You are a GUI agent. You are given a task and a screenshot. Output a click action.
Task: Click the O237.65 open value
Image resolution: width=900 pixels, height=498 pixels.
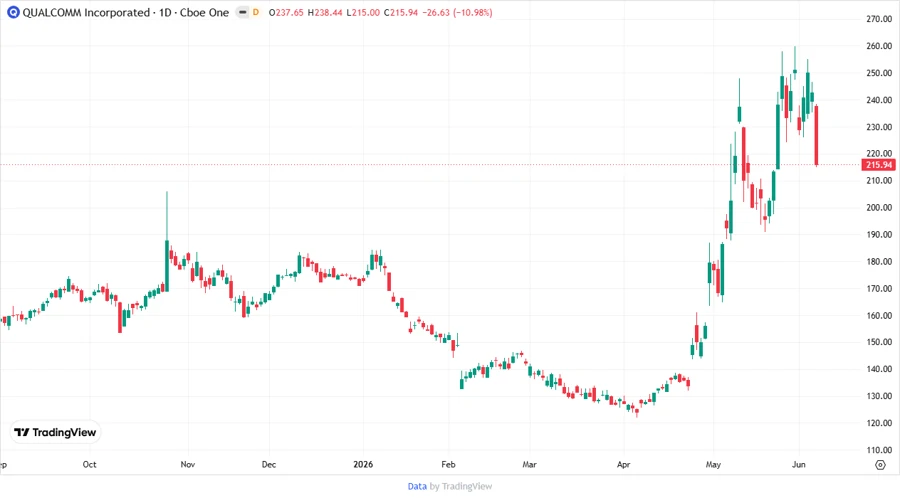286,13
